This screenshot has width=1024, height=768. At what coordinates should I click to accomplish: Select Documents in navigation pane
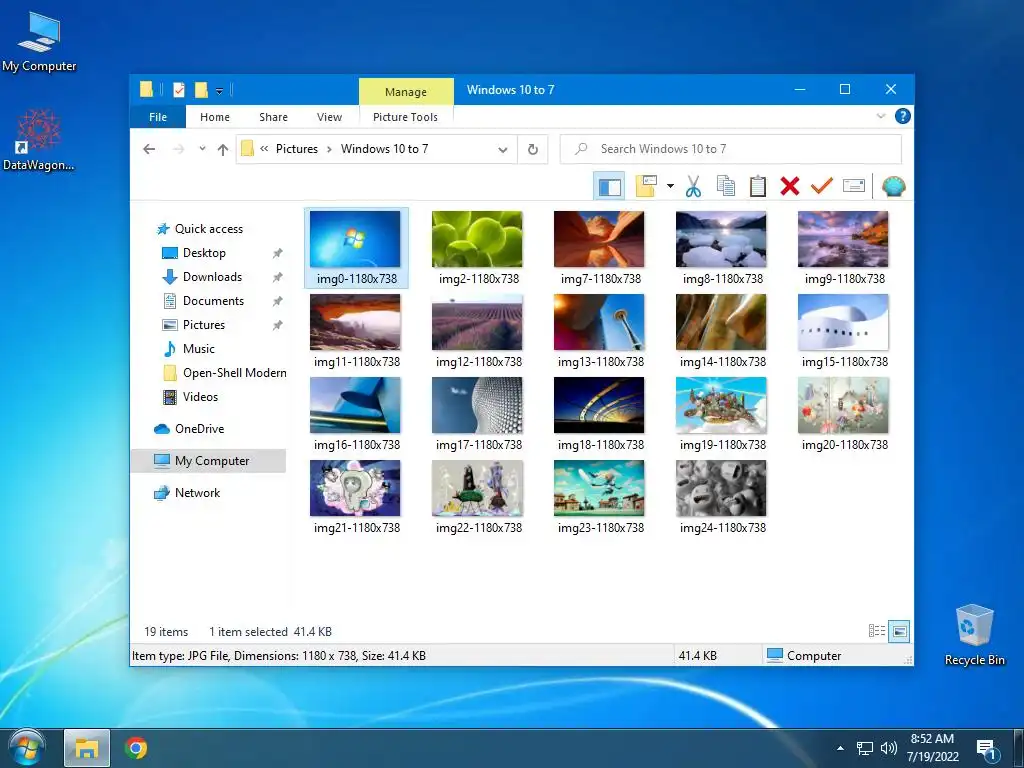[213, 301]
